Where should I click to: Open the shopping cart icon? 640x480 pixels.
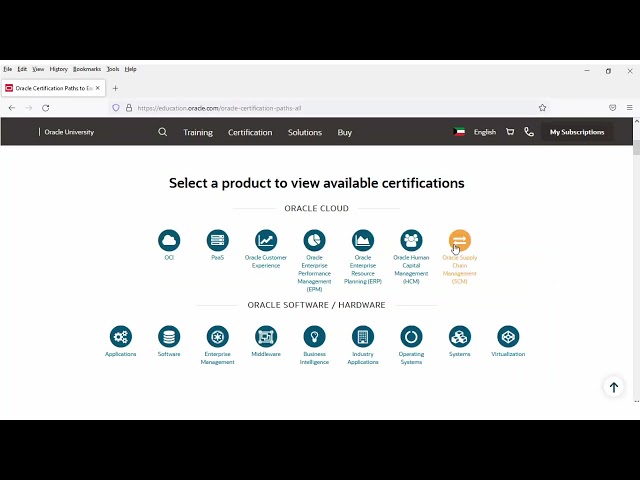(510, 132)
